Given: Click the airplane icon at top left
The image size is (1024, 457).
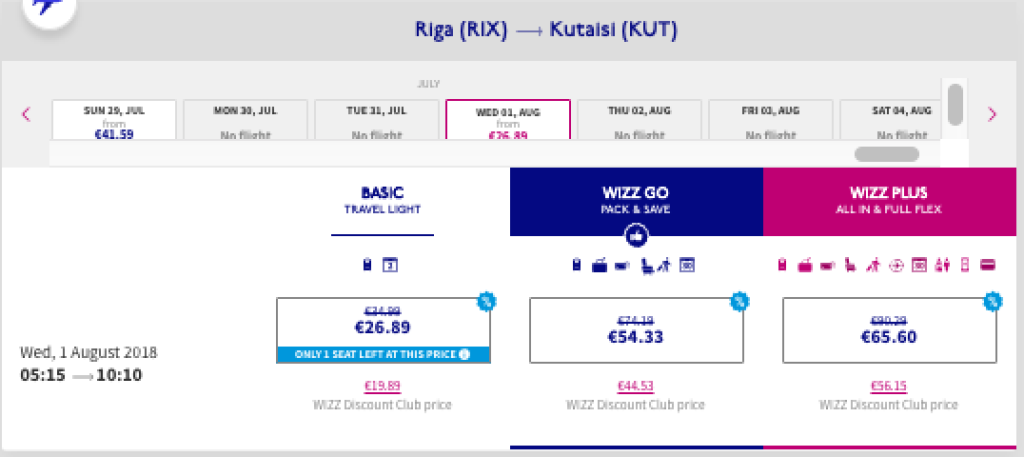Looking at the screenshot, I should [x=47, y=8].
